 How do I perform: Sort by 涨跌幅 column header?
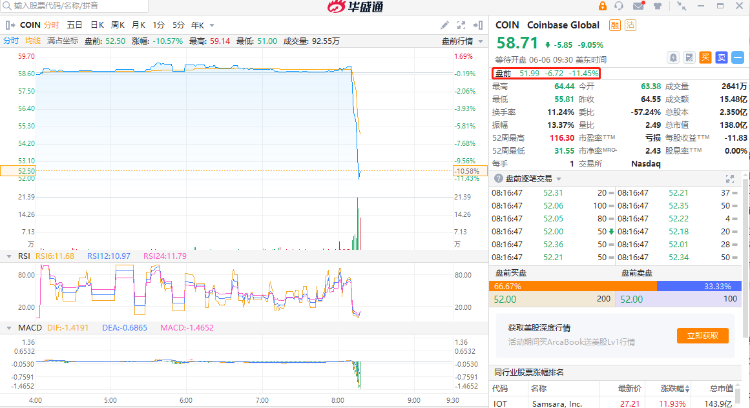[x=674, y=388]
